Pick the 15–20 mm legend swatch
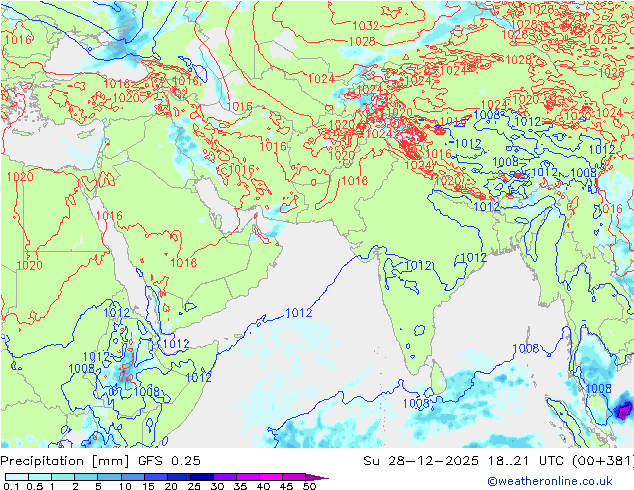 click(155, 477)
